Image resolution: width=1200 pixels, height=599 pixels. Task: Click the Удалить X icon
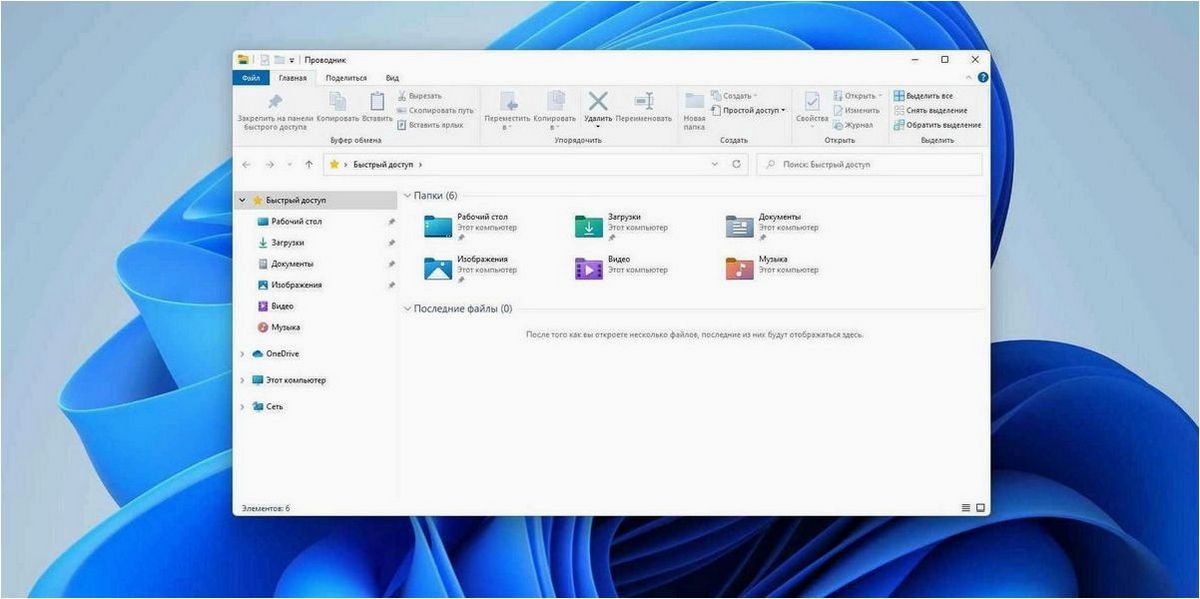click(598, 101)
